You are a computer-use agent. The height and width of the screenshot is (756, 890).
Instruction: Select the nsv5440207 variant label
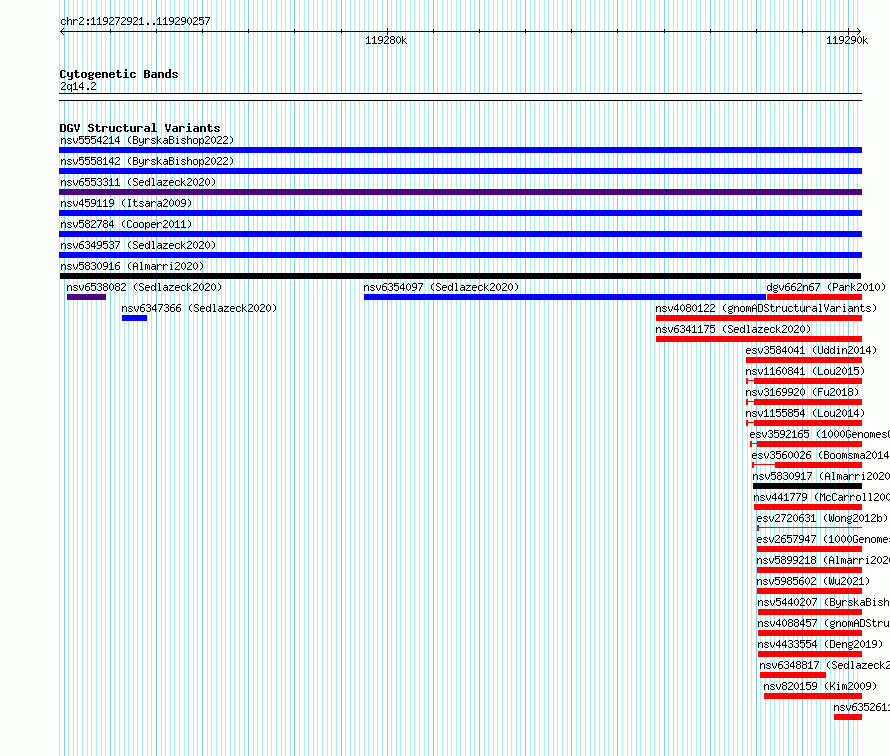(824, 602)
